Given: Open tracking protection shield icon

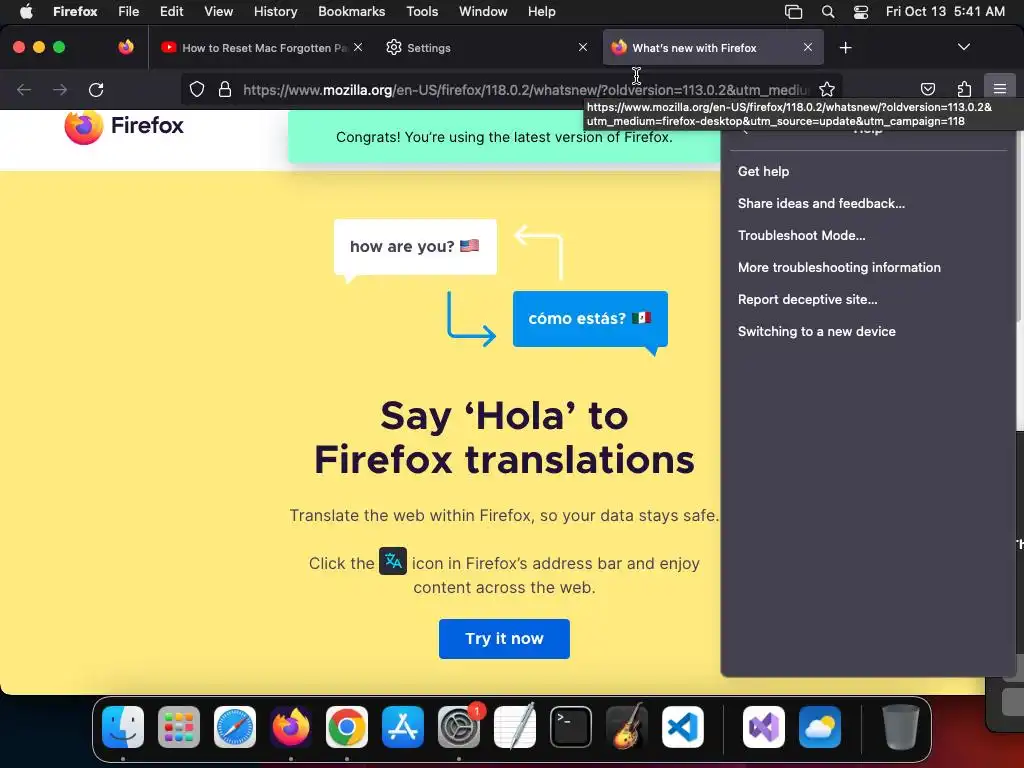Looking at the screenshot, I should coord(197,89).
